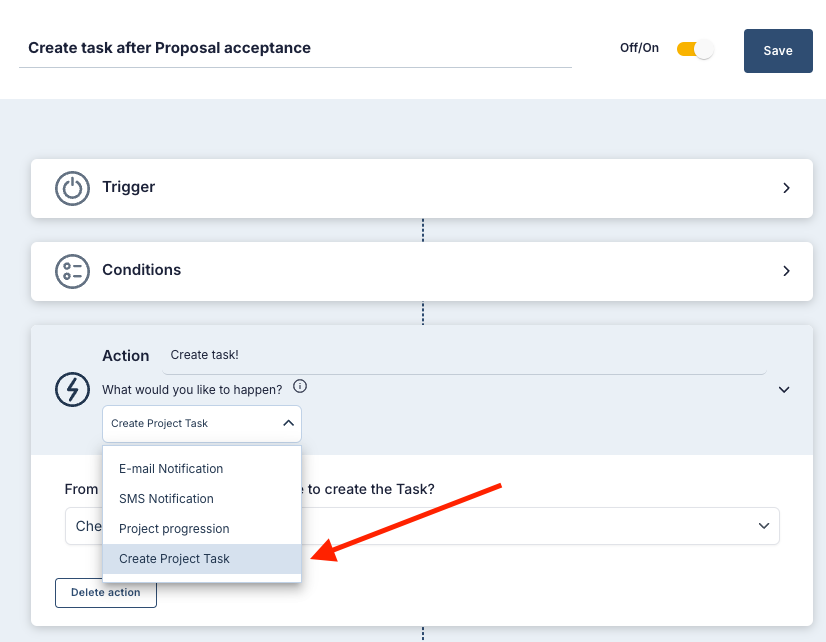826x642 pixels.
Task: Close the Create Project Task dropdown field
Action: point(201,423)
